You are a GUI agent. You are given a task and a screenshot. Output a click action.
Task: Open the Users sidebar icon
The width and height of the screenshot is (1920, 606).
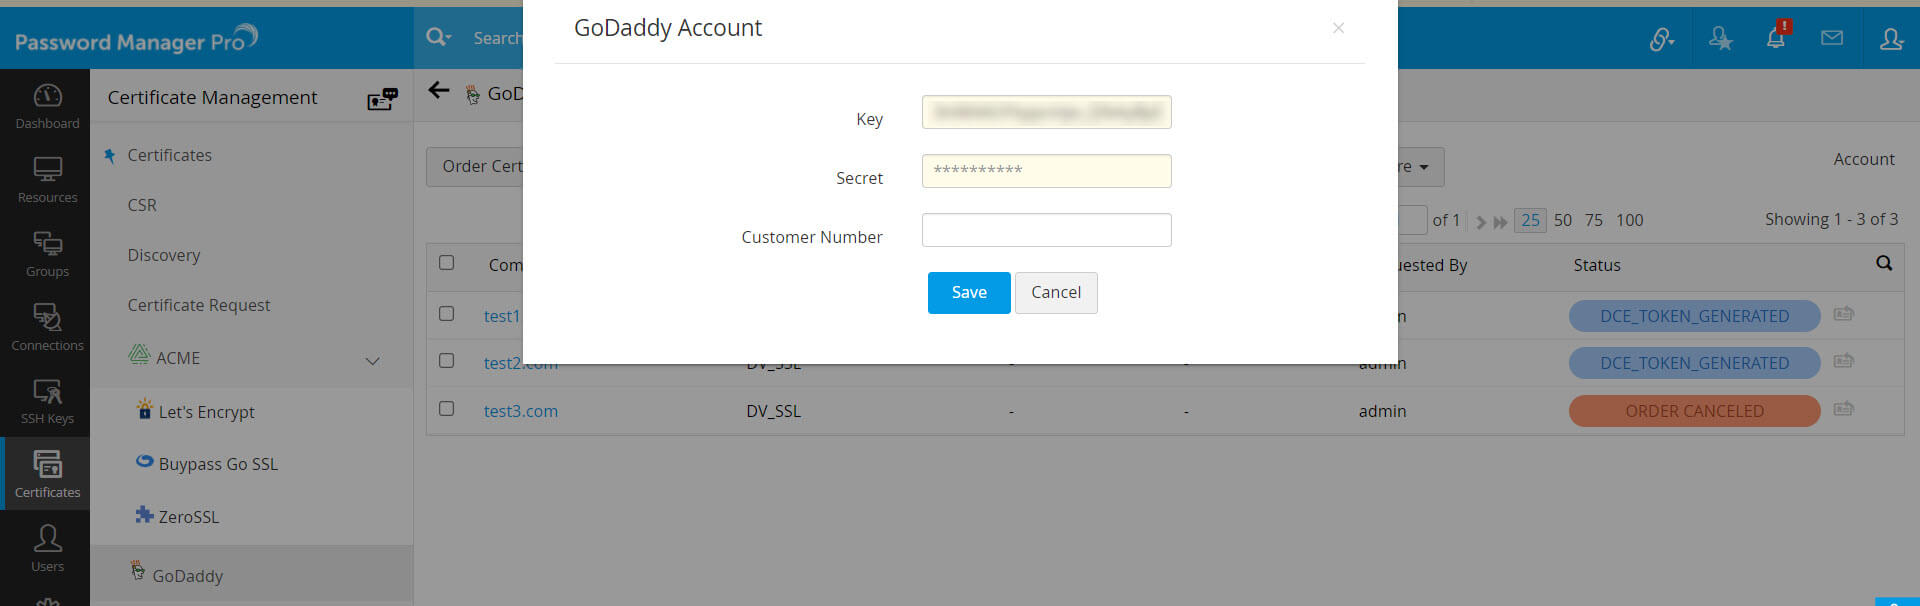pyautogui.click(x=47, y=548)
